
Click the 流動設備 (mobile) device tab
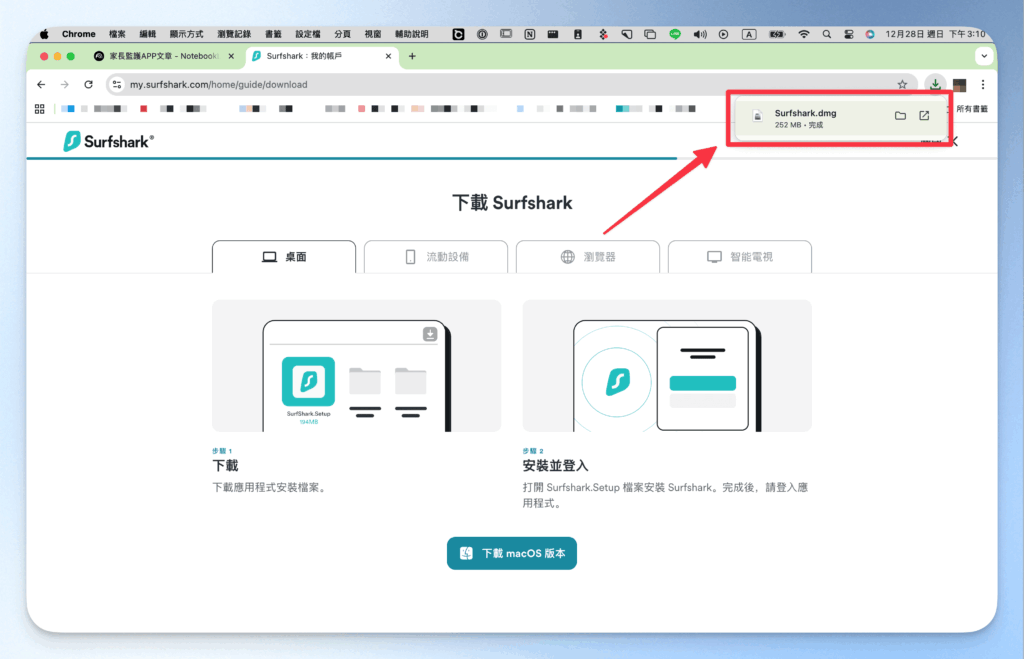pyautogui.click(x=436, y=256)
